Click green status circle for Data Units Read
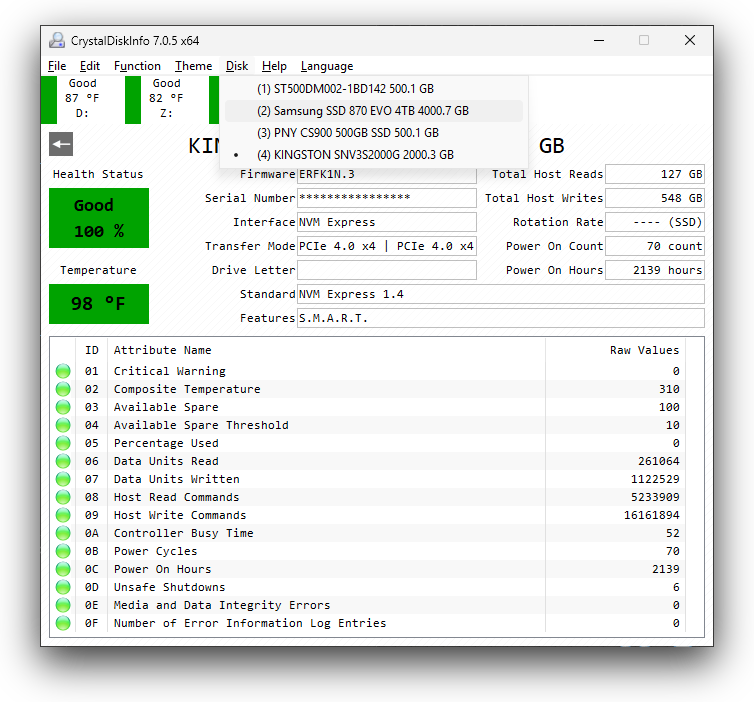Screen dimensions: 754x702 63,461
